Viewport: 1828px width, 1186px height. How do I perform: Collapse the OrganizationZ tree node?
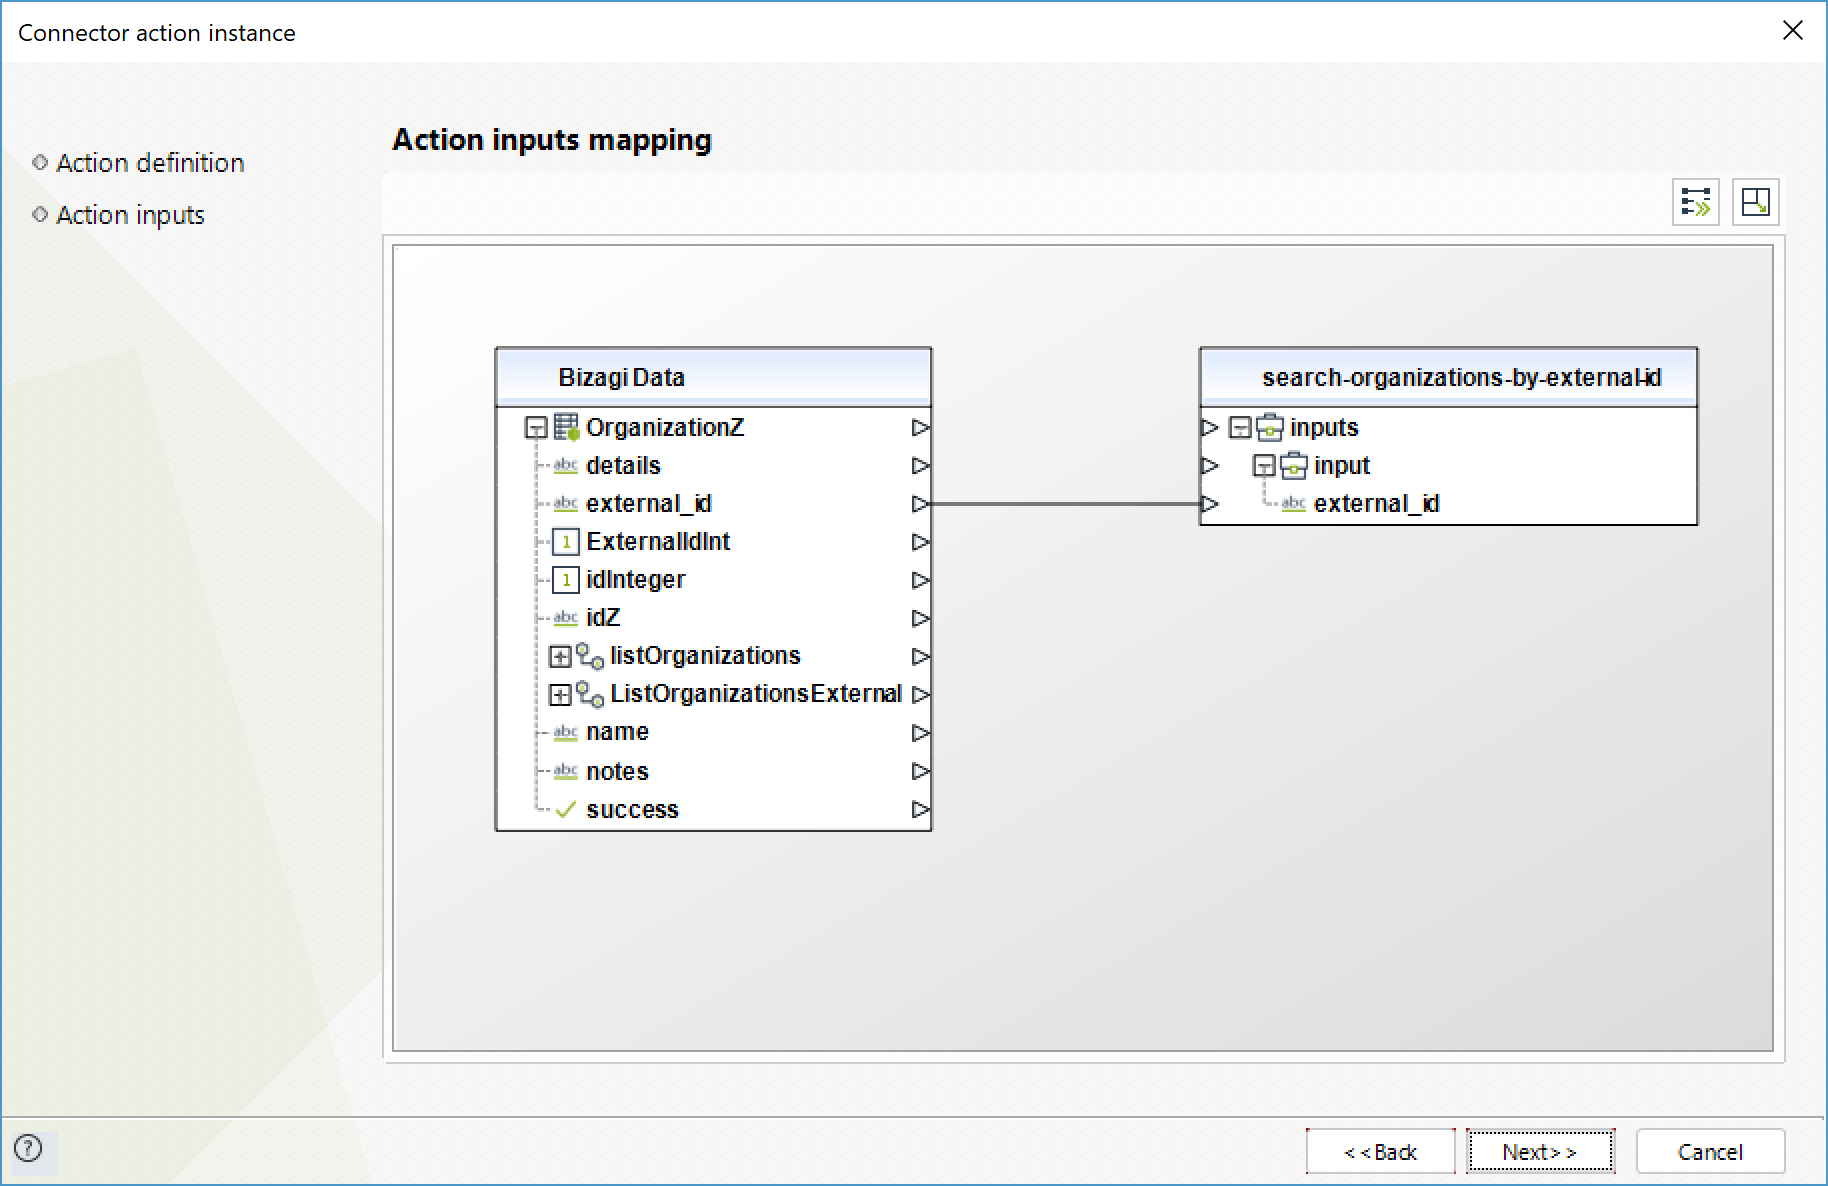pyautogui.click(x=536, y=428)
